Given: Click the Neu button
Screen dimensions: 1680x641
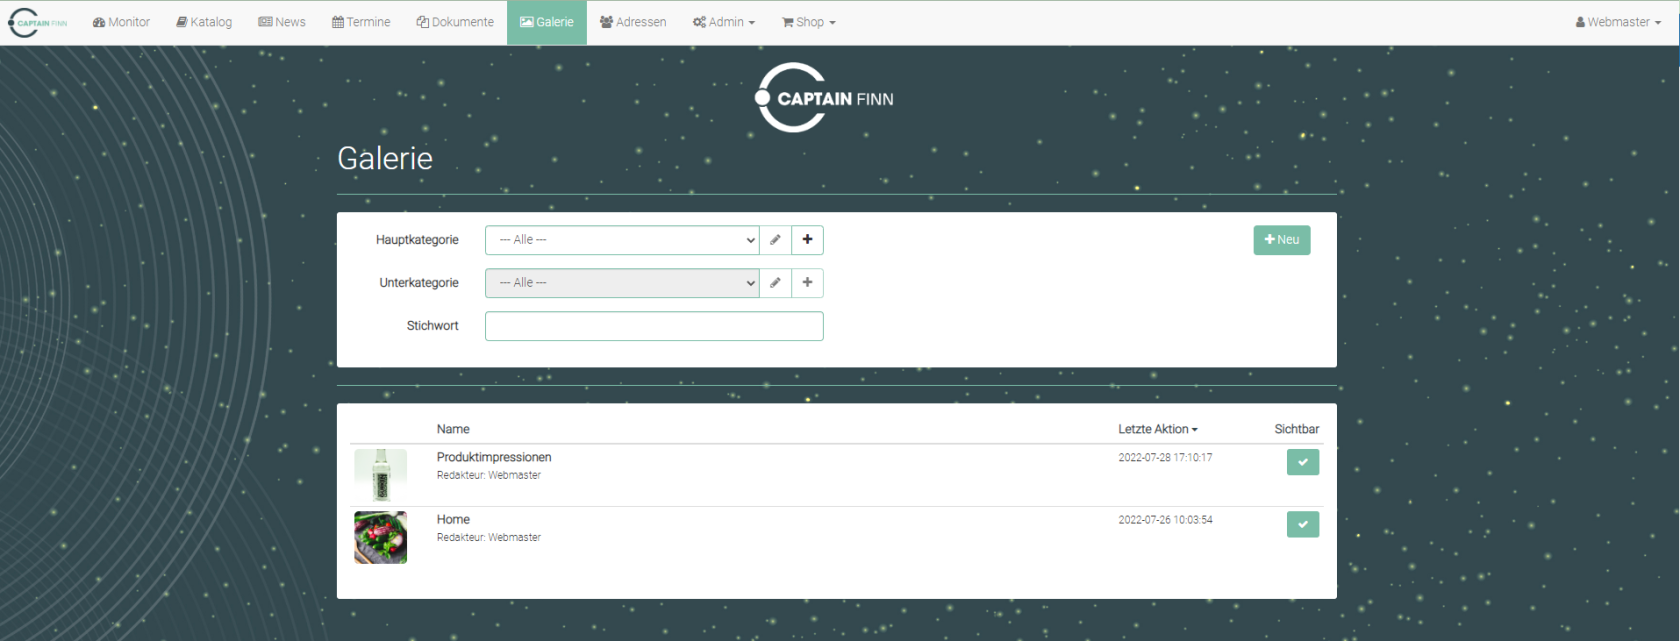Looking at the screenshot, I should tap(1281, 240).
